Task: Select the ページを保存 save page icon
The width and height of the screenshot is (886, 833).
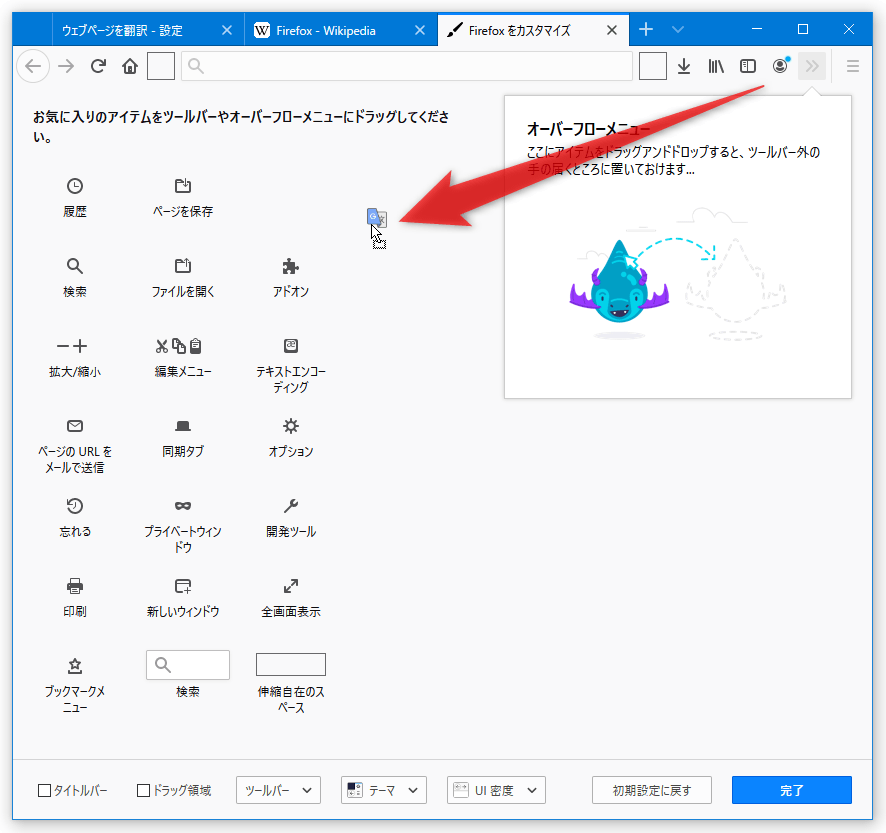Action: click(x=183, y=186)
